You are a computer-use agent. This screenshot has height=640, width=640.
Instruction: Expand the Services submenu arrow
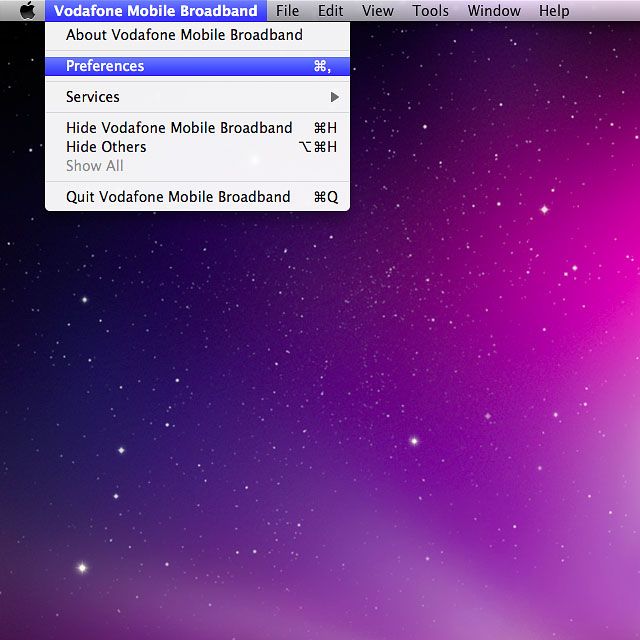[x=335, y=97]
